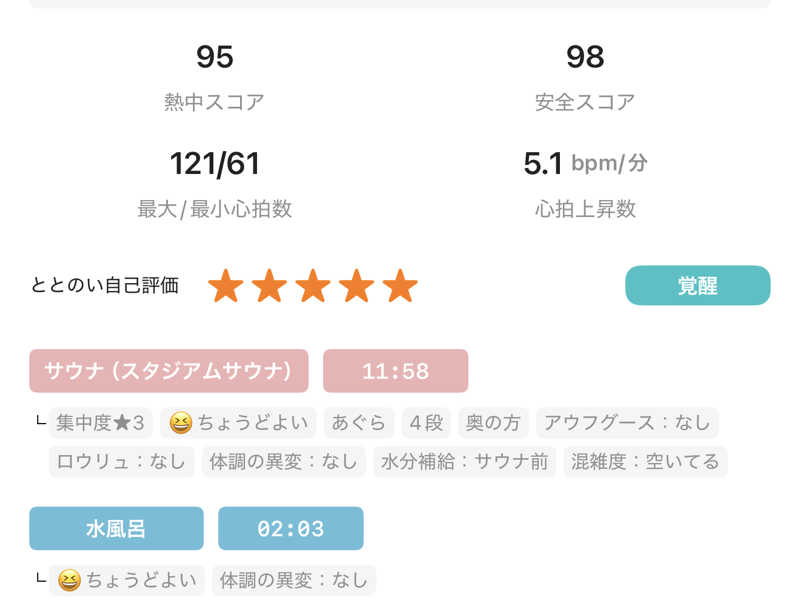Tap the first rating star
Image resolution: width=800 pixels, height=600 pixels.
click(226, 286)
